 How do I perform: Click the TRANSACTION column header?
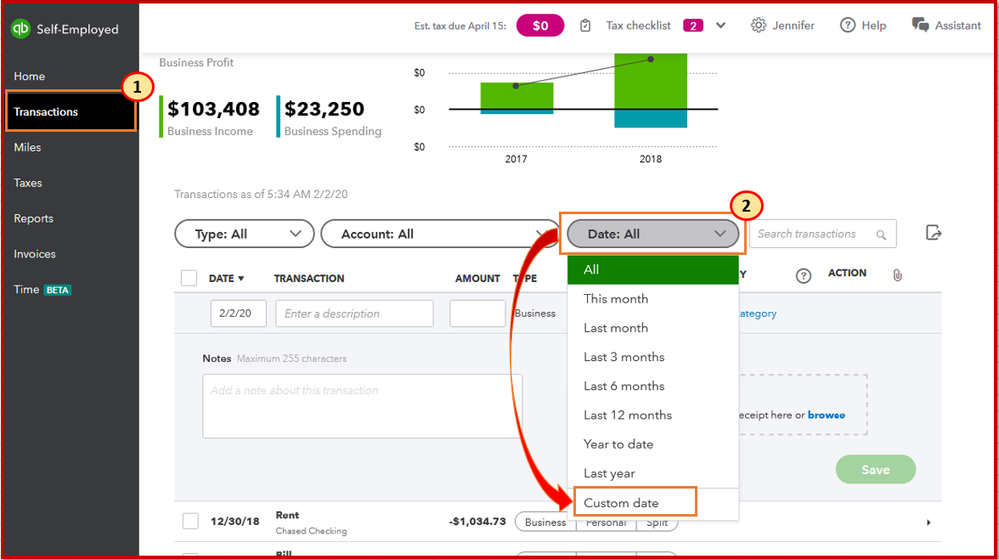click(x=309, y=278)
